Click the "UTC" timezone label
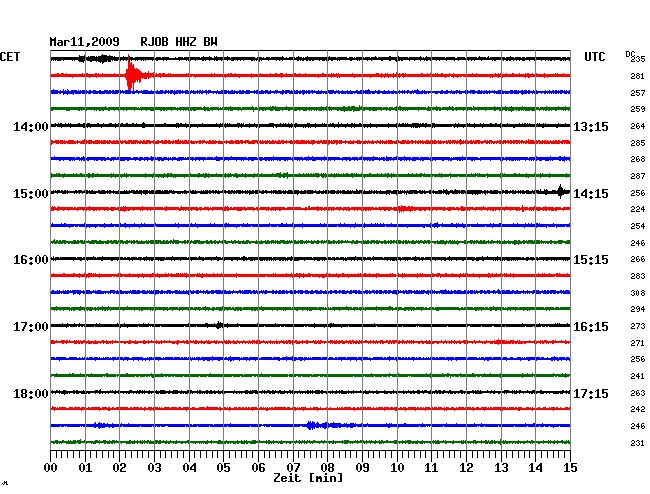650x494 pixels. (594, 57)
